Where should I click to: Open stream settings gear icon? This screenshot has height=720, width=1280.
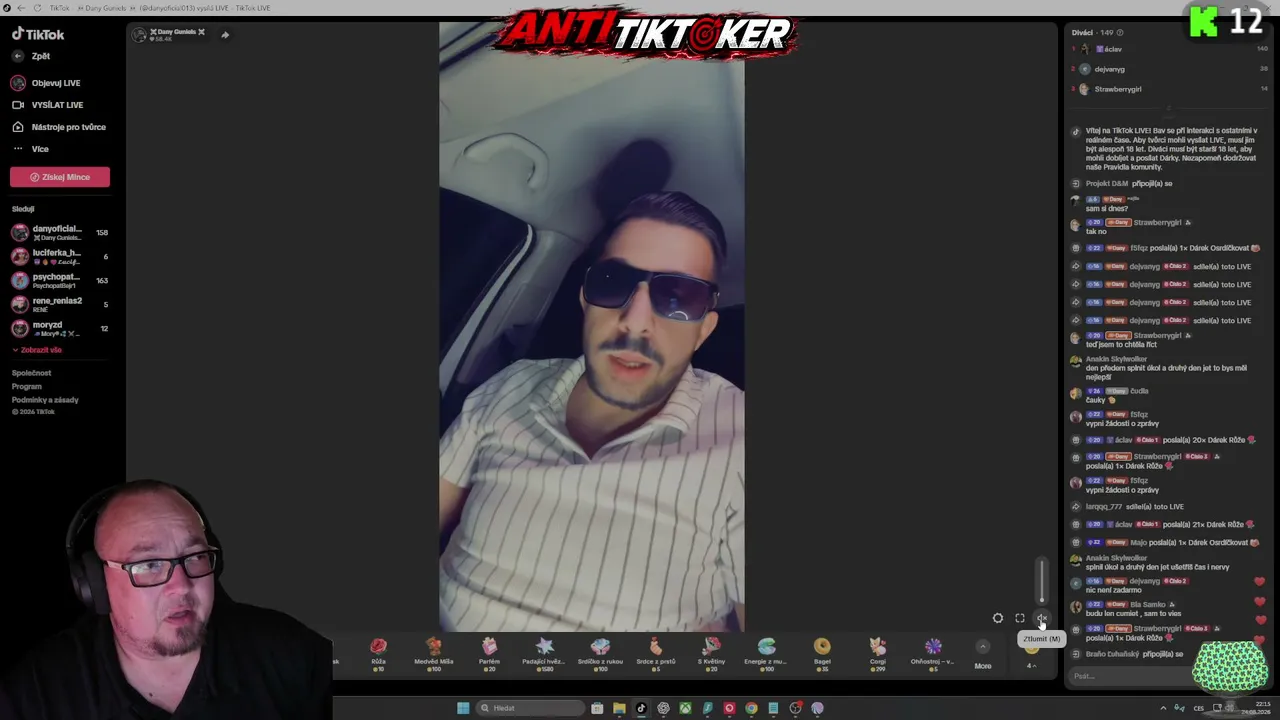click(998, 619)
